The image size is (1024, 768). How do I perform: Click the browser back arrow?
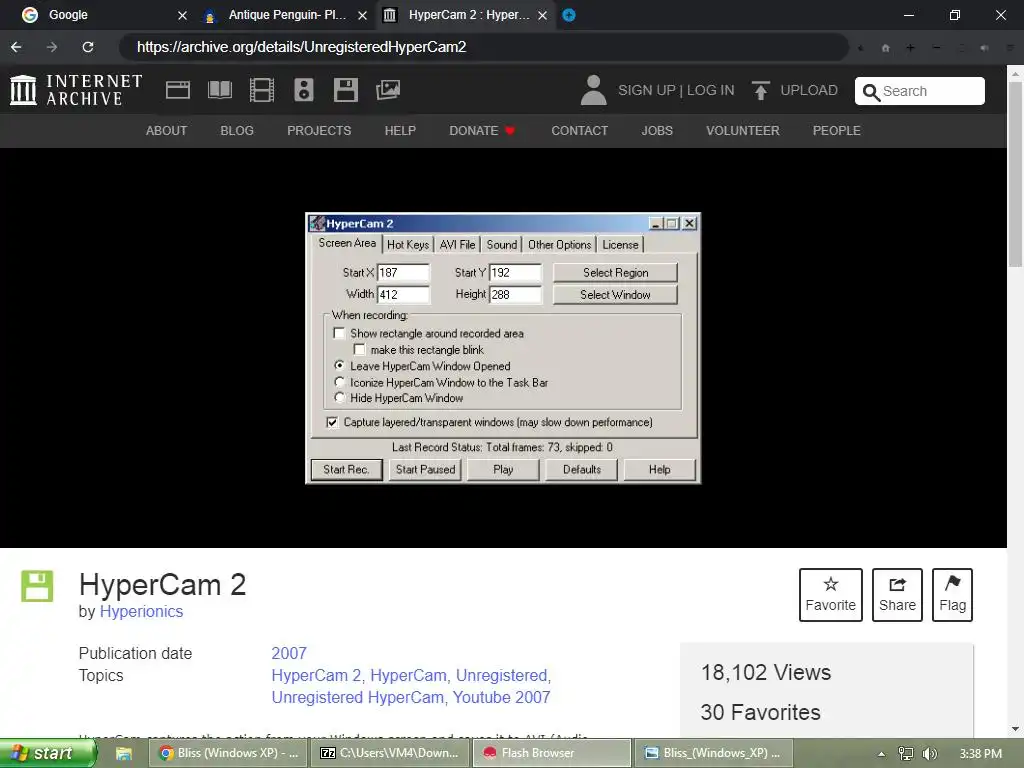[16, 47]
